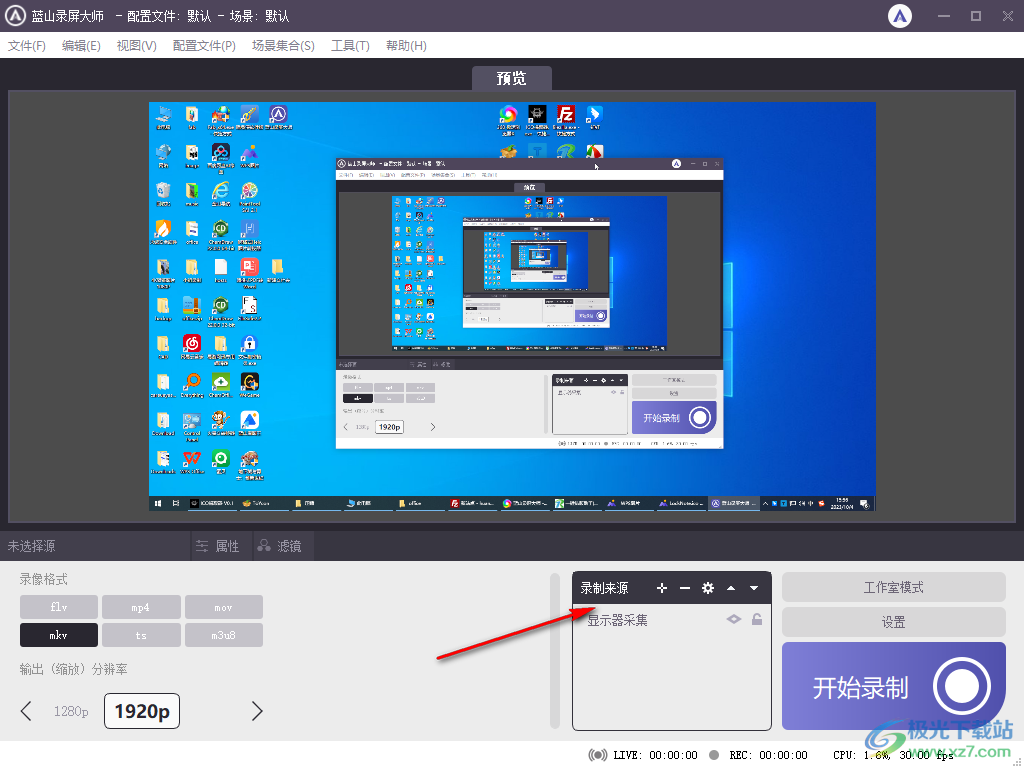This screenshot has width=1024, height=768.
Task: Toggle visibility eye of 显示器采集
Action: [x=734, y=619]
